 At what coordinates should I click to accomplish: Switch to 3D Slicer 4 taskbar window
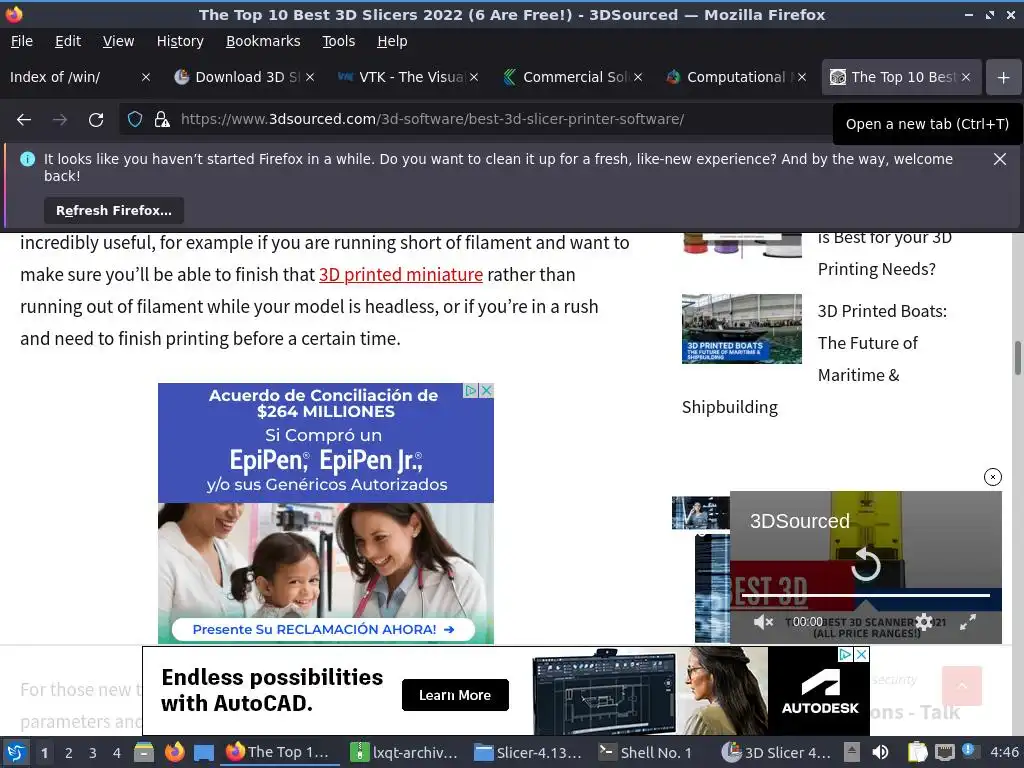(x=777, y=753)
